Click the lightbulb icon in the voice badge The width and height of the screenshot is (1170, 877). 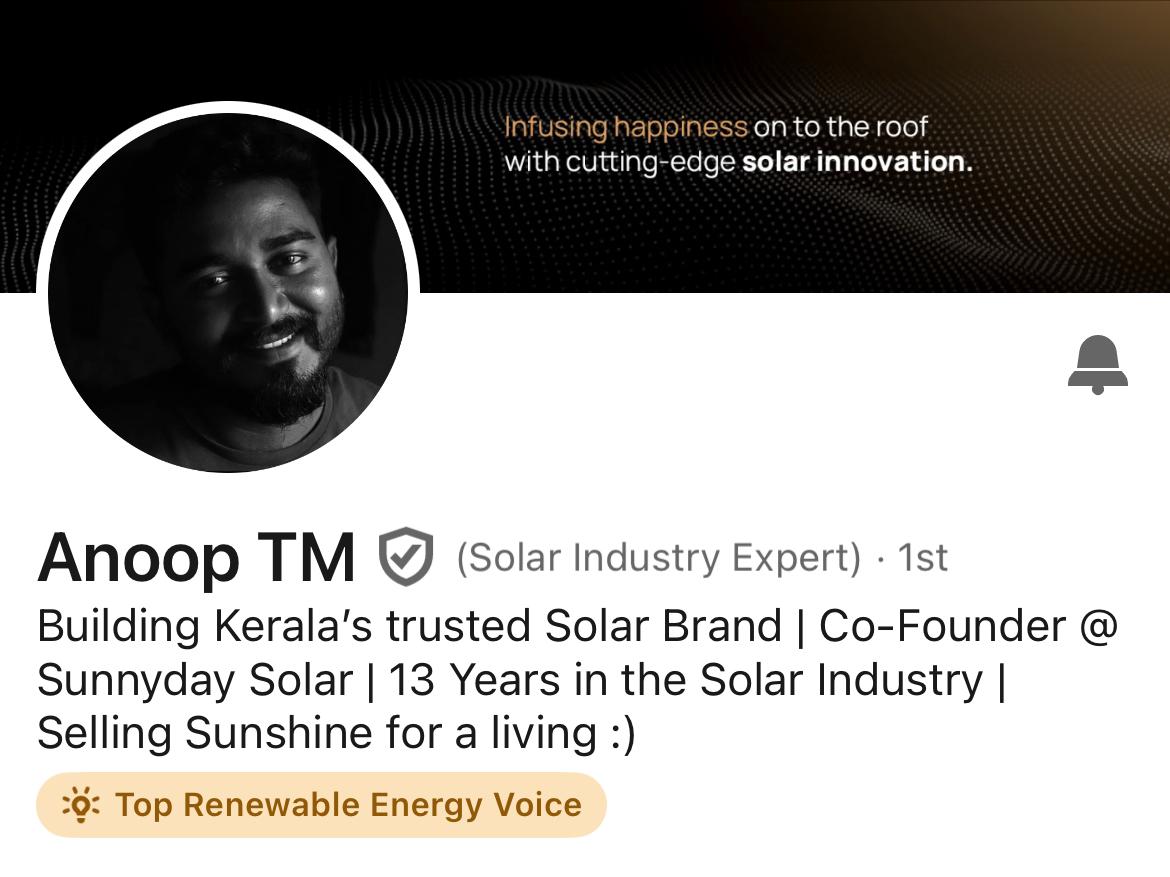pyautogui.click(x=81, y=804)
